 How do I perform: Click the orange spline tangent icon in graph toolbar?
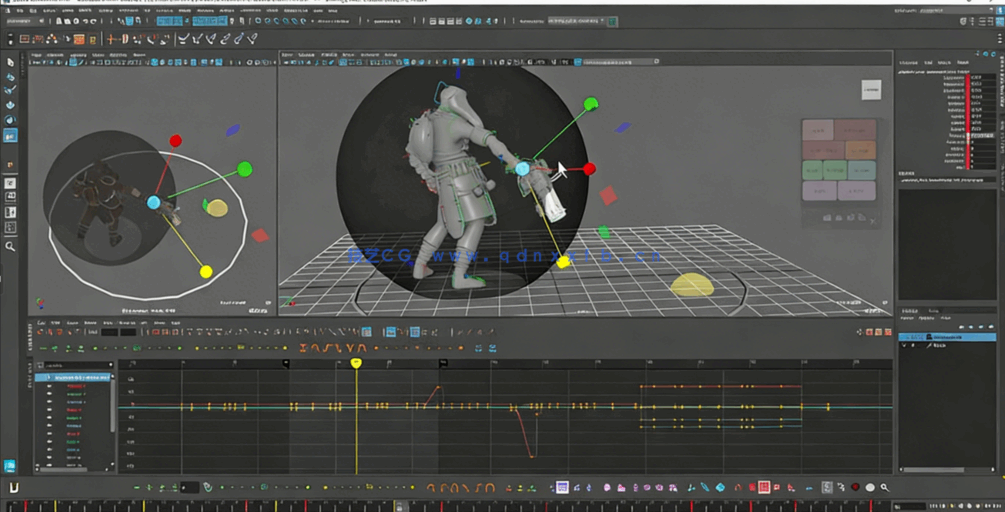(x=316, y=348)
